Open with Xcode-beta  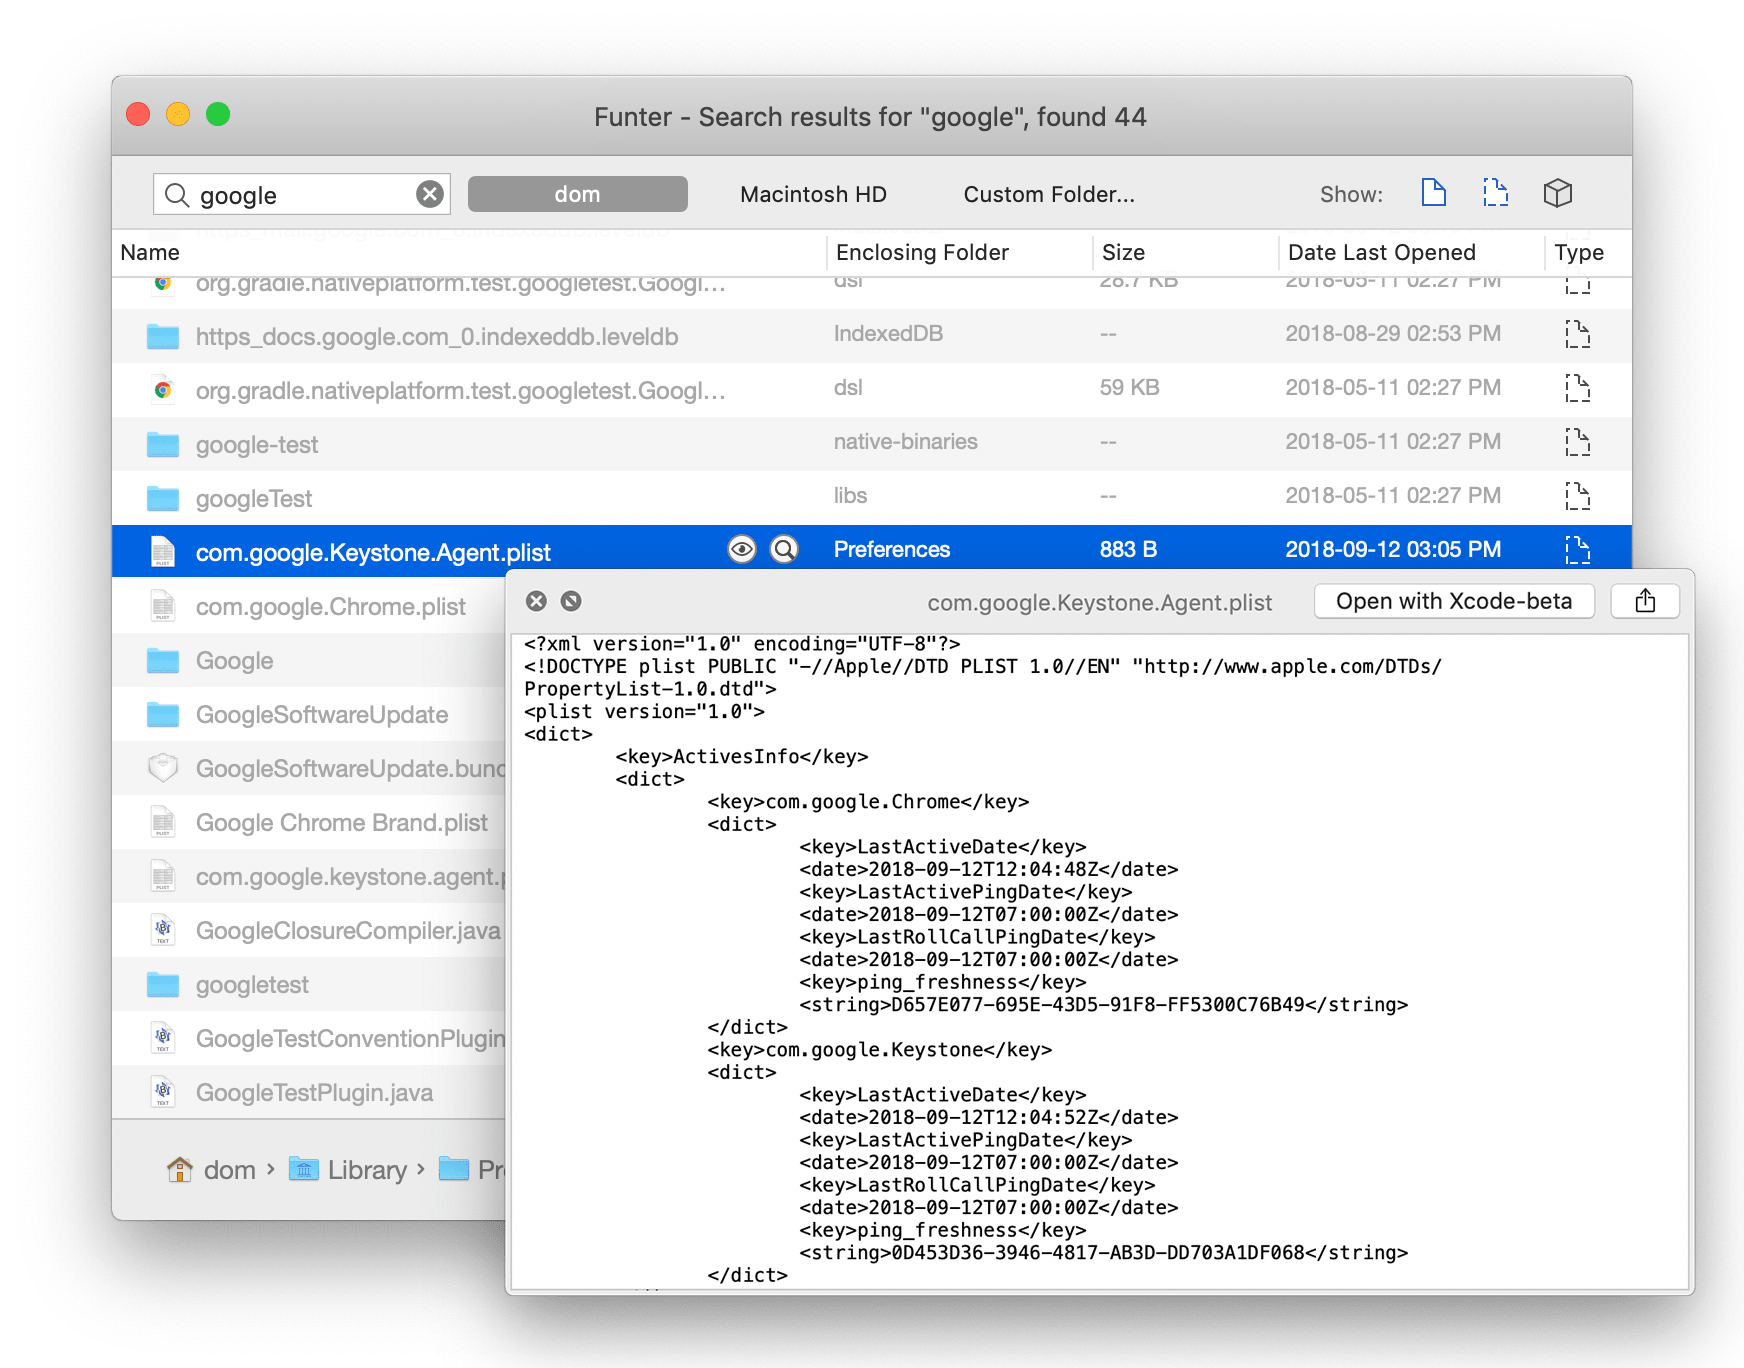coord(1454,601)
